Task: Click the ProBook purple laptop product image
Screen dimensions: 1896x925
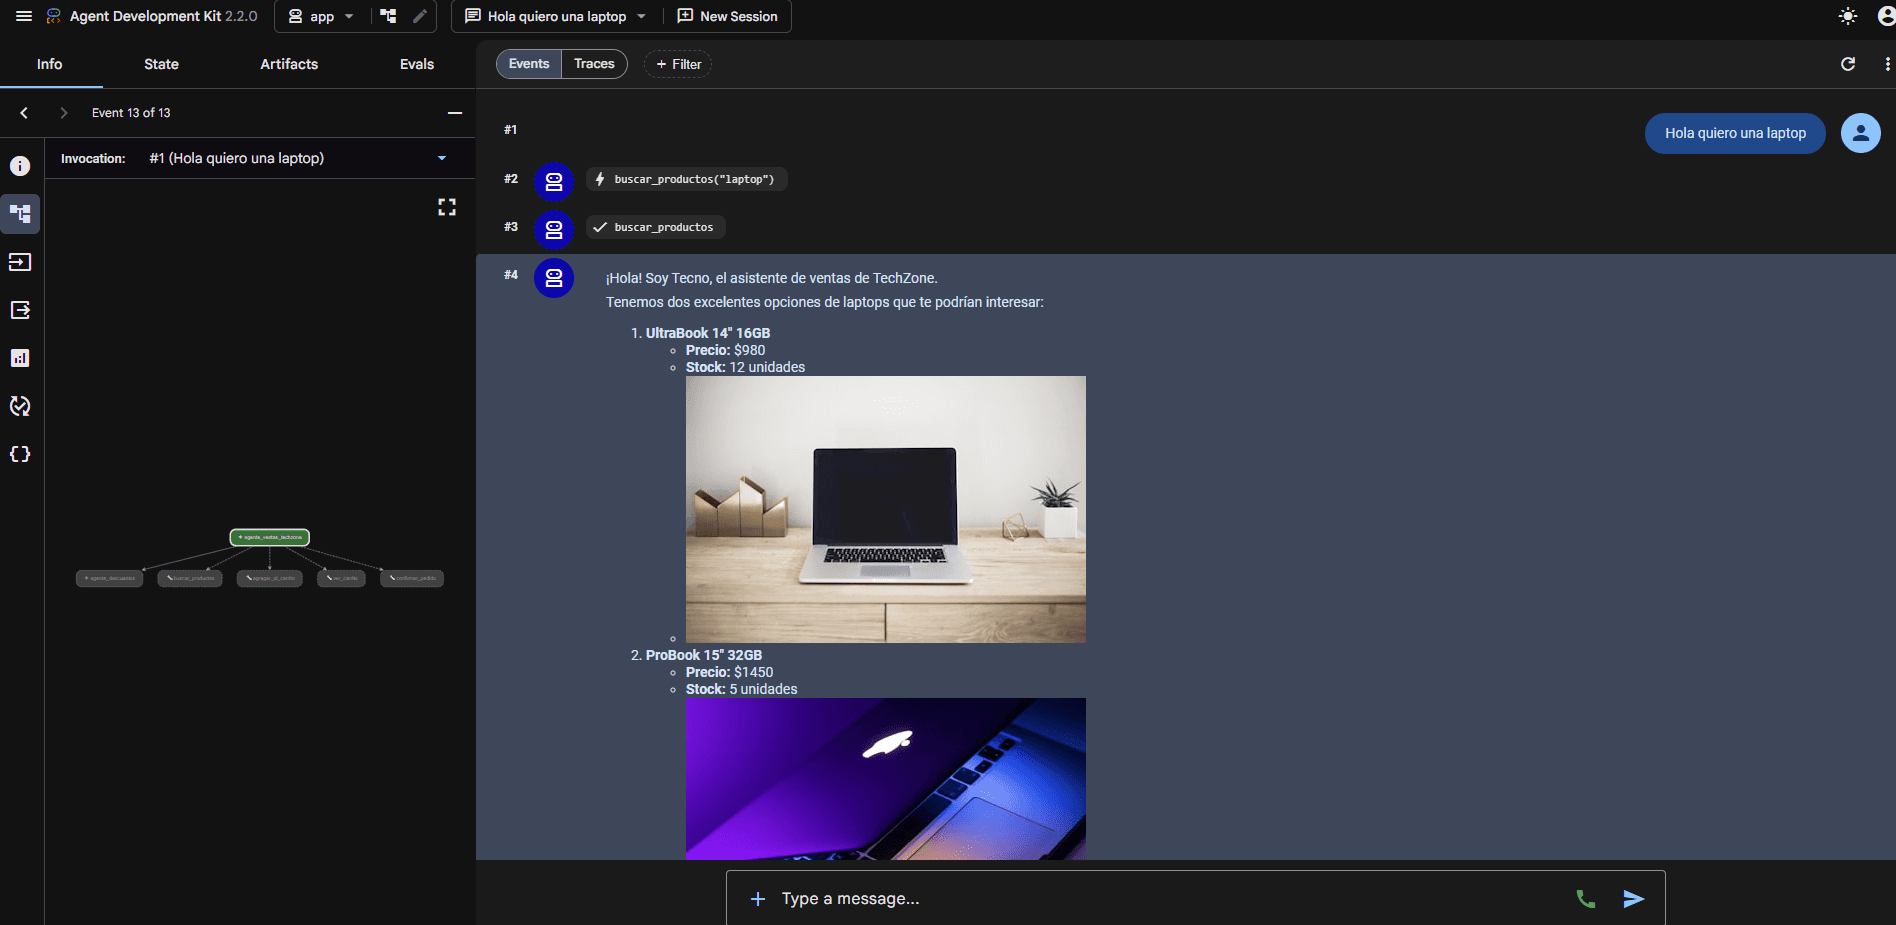Action: pyautogui.click(x=886, y=779)
